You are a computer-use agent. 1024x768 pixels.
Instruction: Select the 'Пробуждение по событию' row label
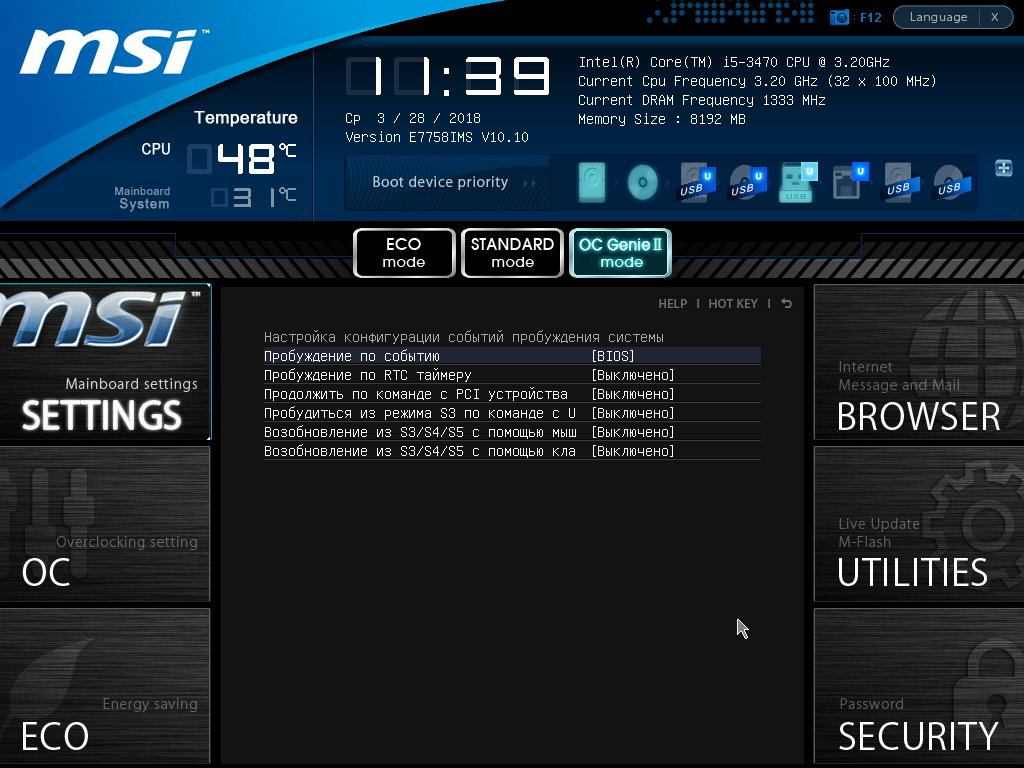[x=351, y=356]
